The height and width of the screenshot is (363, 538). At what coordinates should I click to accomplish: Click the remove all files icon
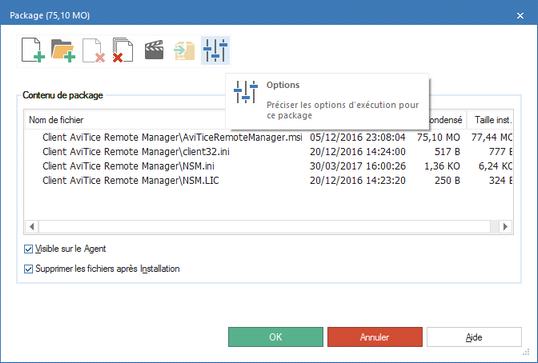pyautogui.click(x=123, y=50)
